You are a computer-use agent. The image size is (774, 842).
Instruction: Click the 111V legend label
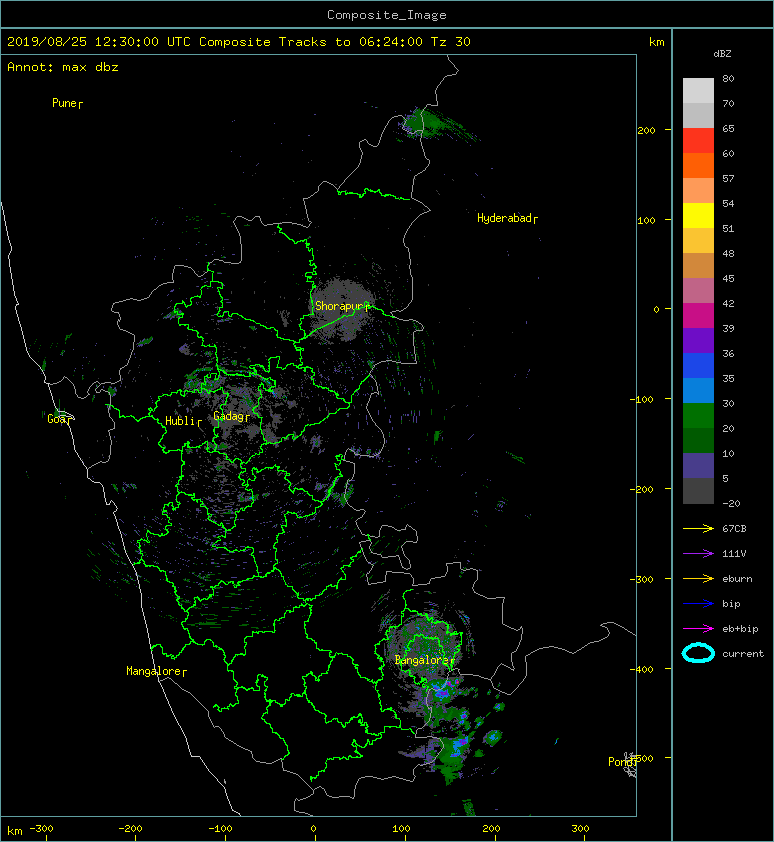click(x=734, y=554)
